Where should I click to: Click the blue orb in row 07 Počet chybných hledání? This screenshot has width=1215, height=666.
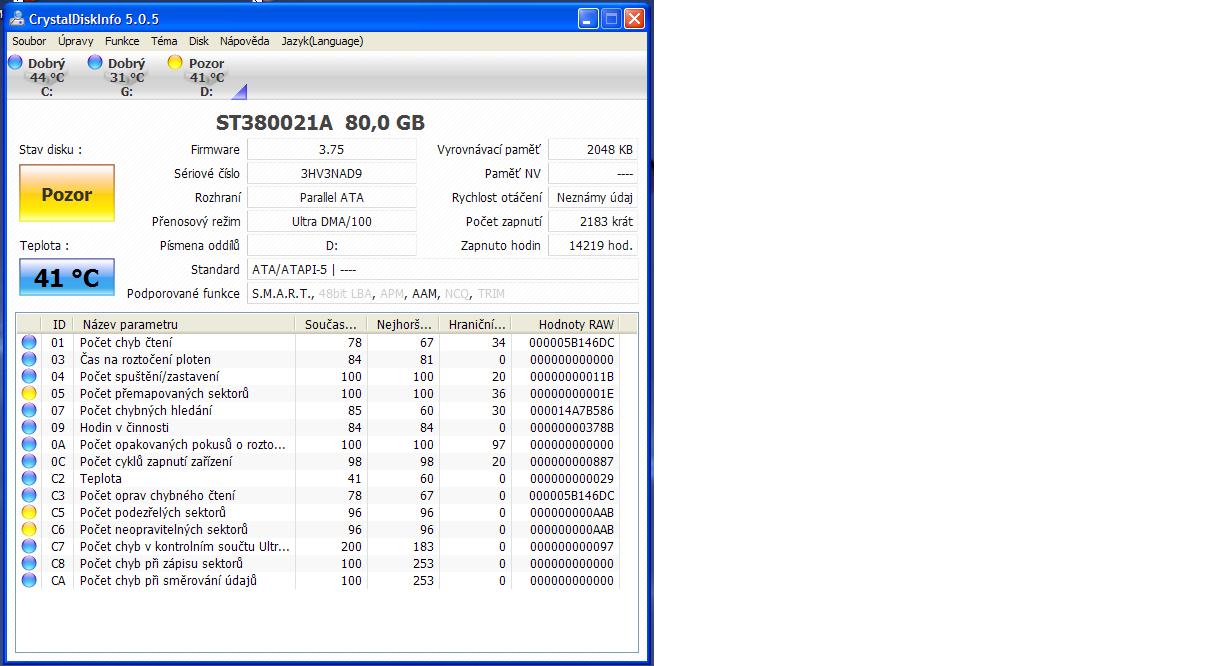click(x=29, y=410)
